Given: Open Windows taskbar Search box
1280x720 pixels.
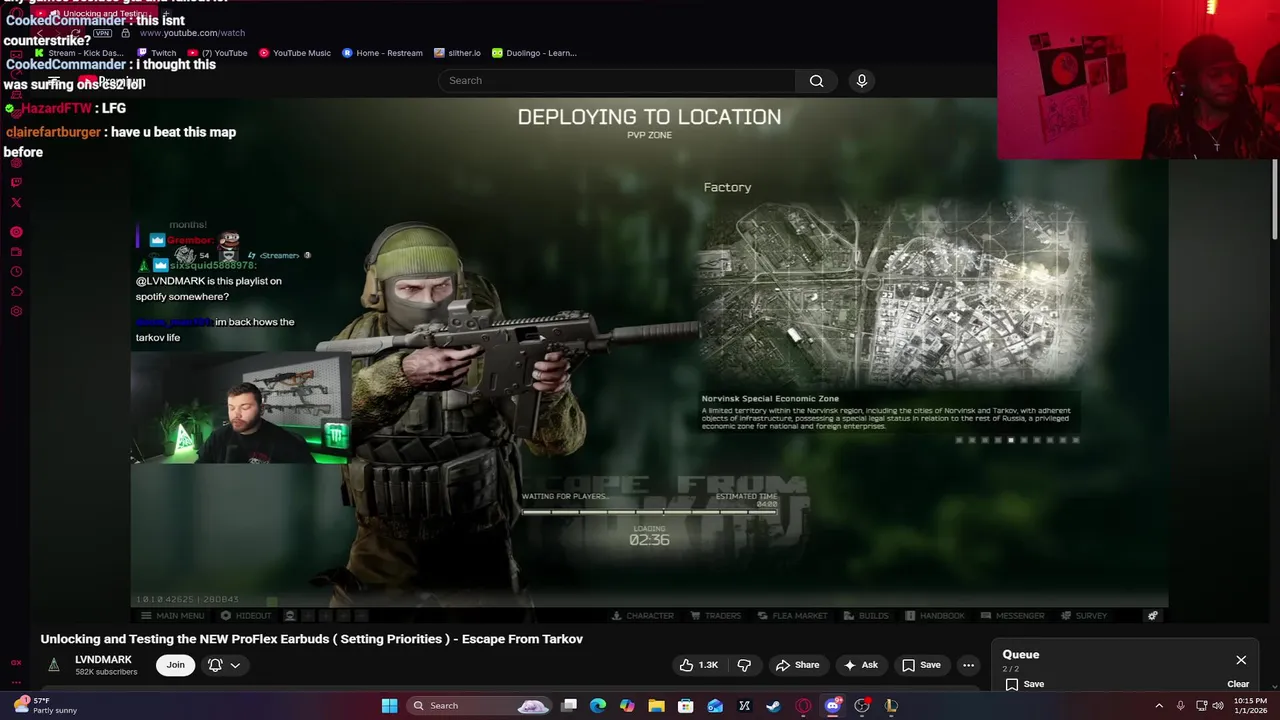Looking at the screenshot, I should click(x=480, y=705).
